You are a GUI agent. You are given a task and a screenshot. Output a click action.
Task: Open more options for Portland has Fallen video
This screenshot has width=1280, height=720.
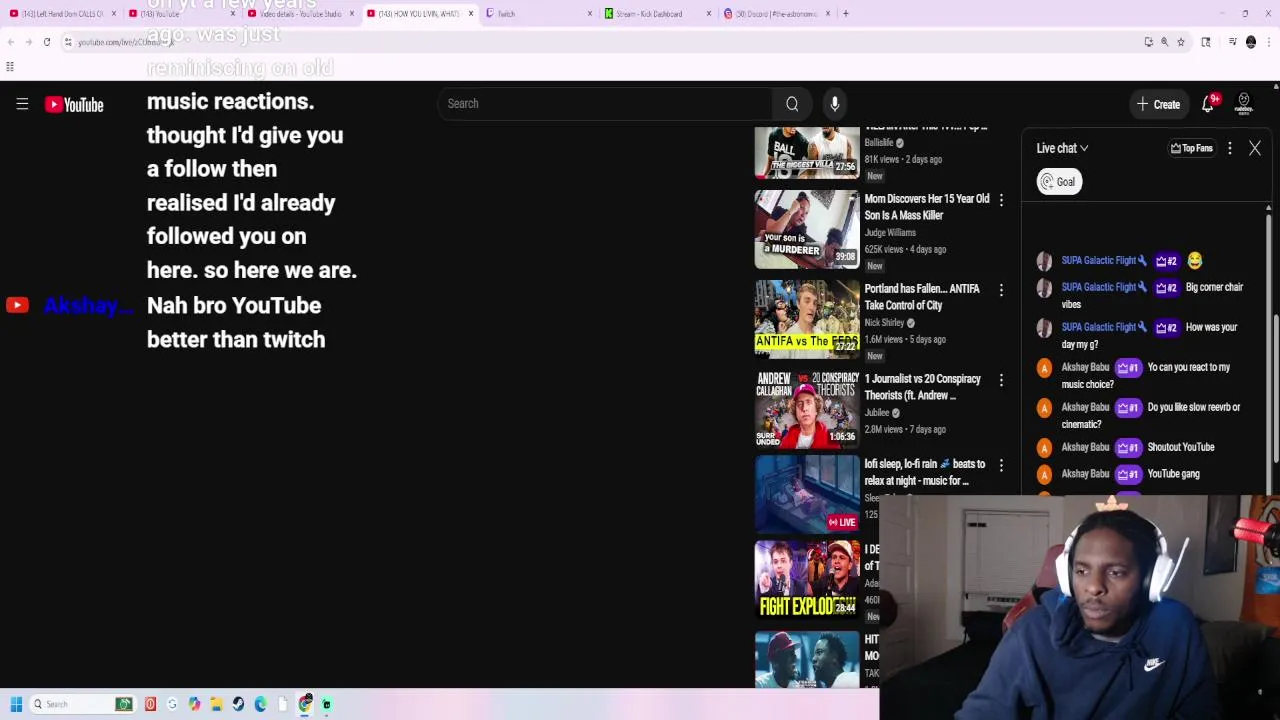[x=1001, y=290]
